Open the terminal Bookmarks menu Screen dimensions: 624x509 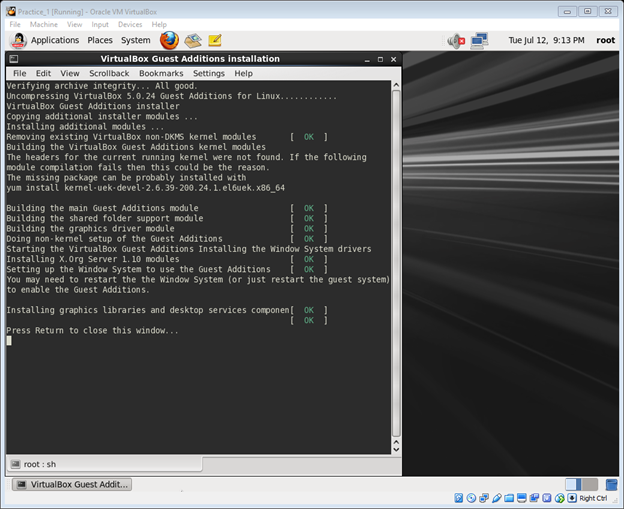[x=161, y=73]
